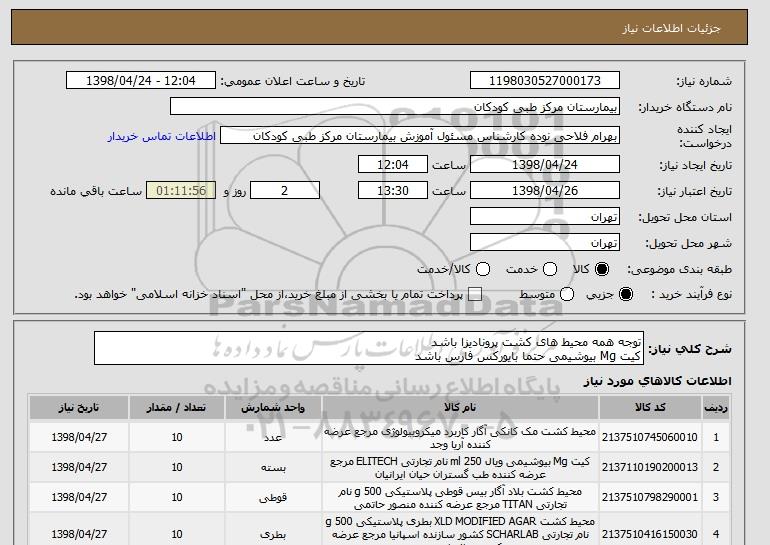Click the remaining days field showing 2

(285, 191)
